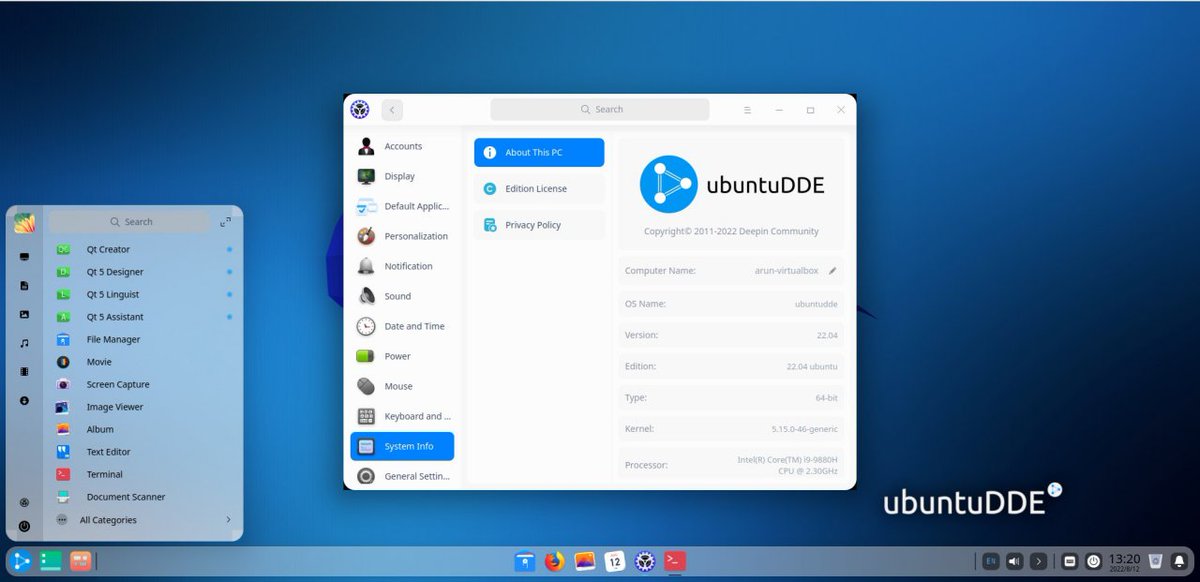Screen dimensions: 1200x582
Task: Click the launcher Search field
Action: tap(131, 222)
